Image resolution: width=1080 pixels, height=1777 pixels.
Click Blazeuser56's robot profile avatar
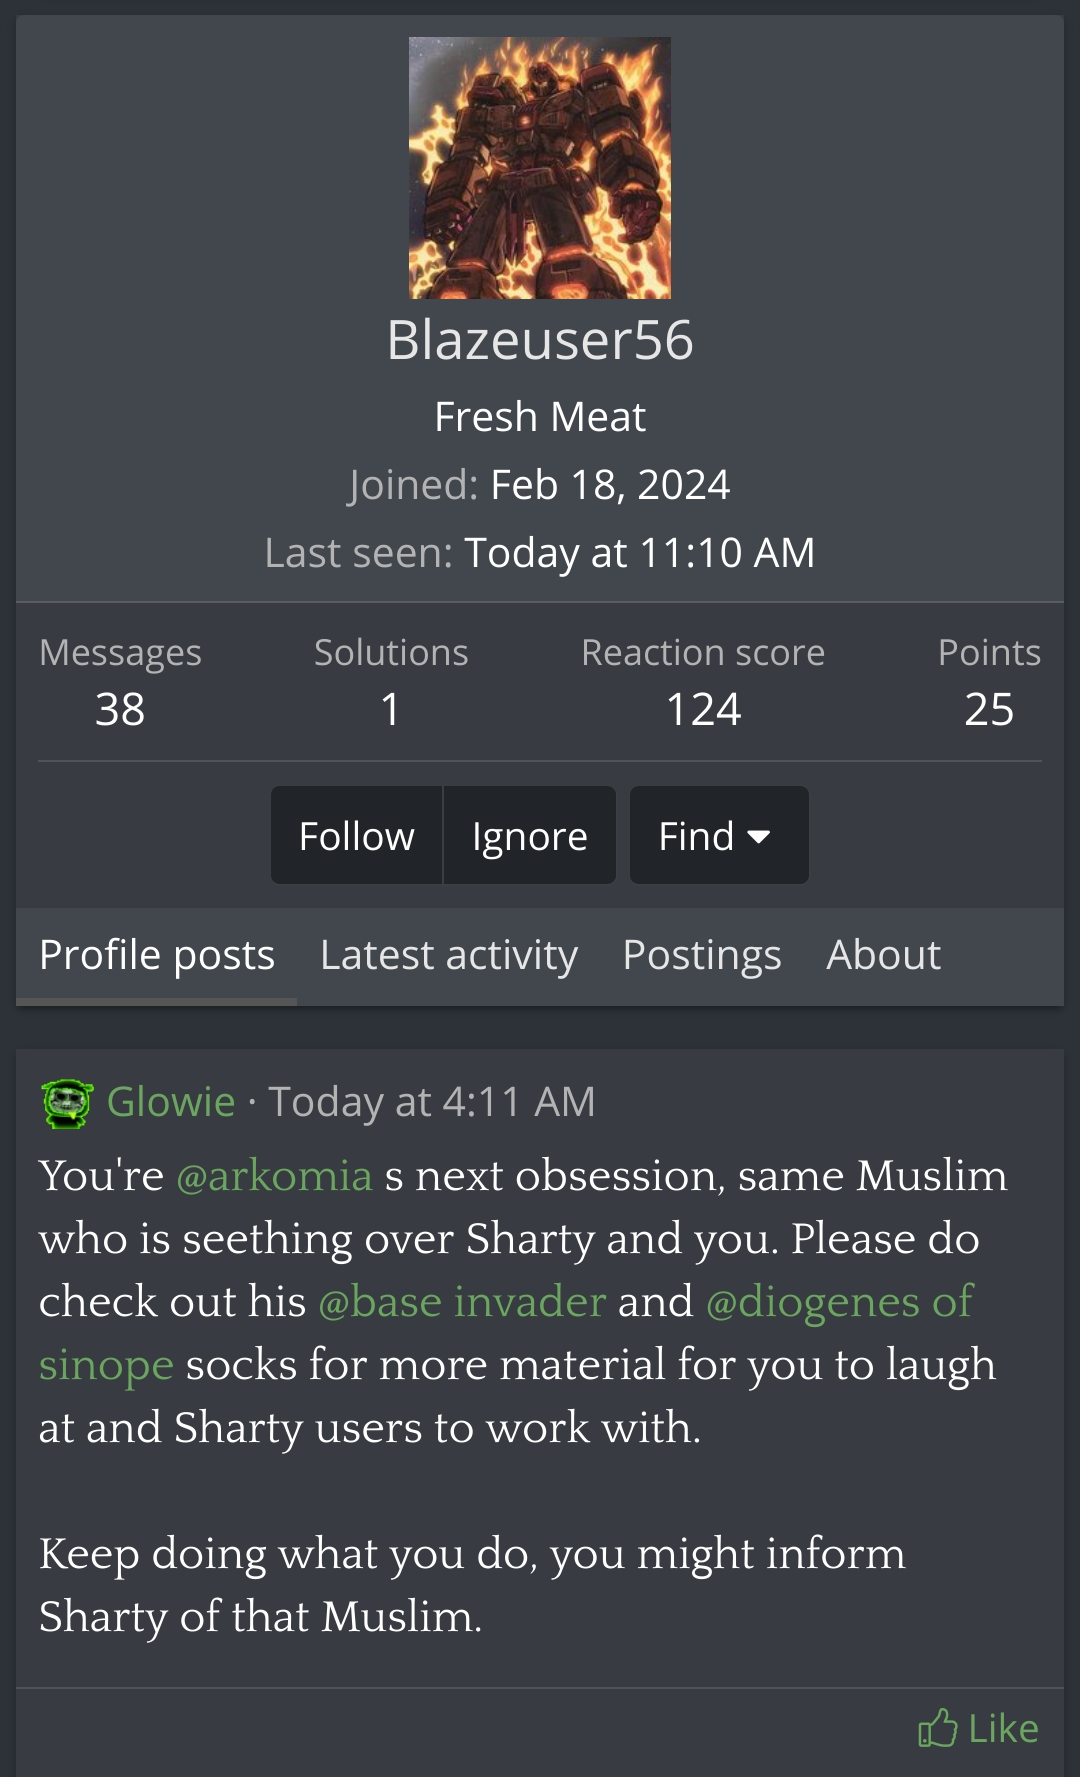coord(540,168)
